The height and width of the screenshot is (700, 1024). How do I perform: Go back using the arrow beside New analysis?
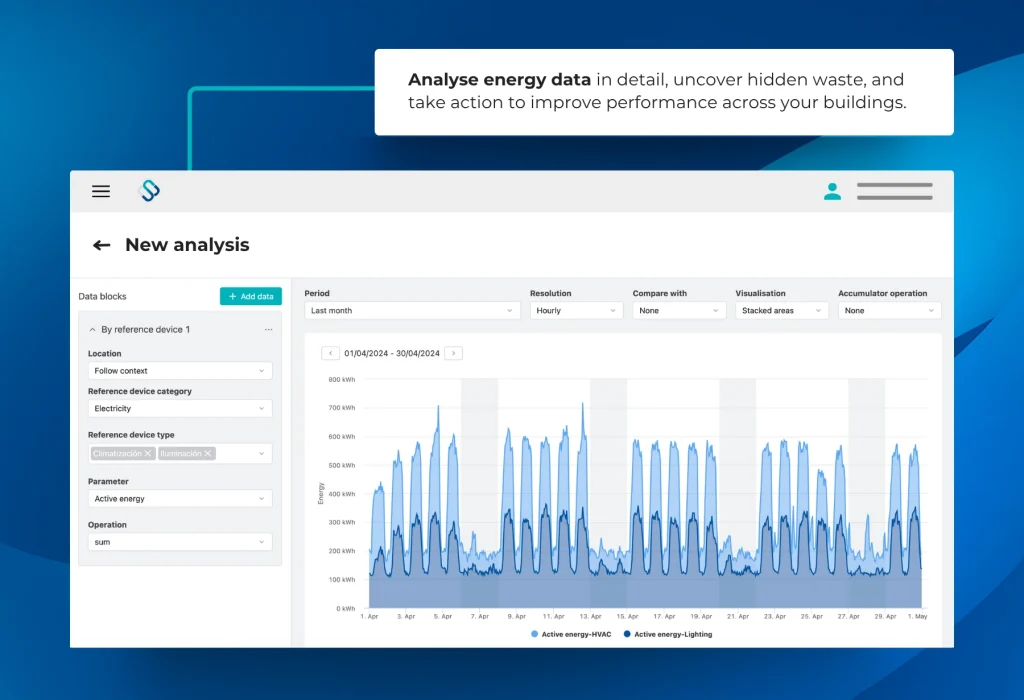[x=101, y=245]
